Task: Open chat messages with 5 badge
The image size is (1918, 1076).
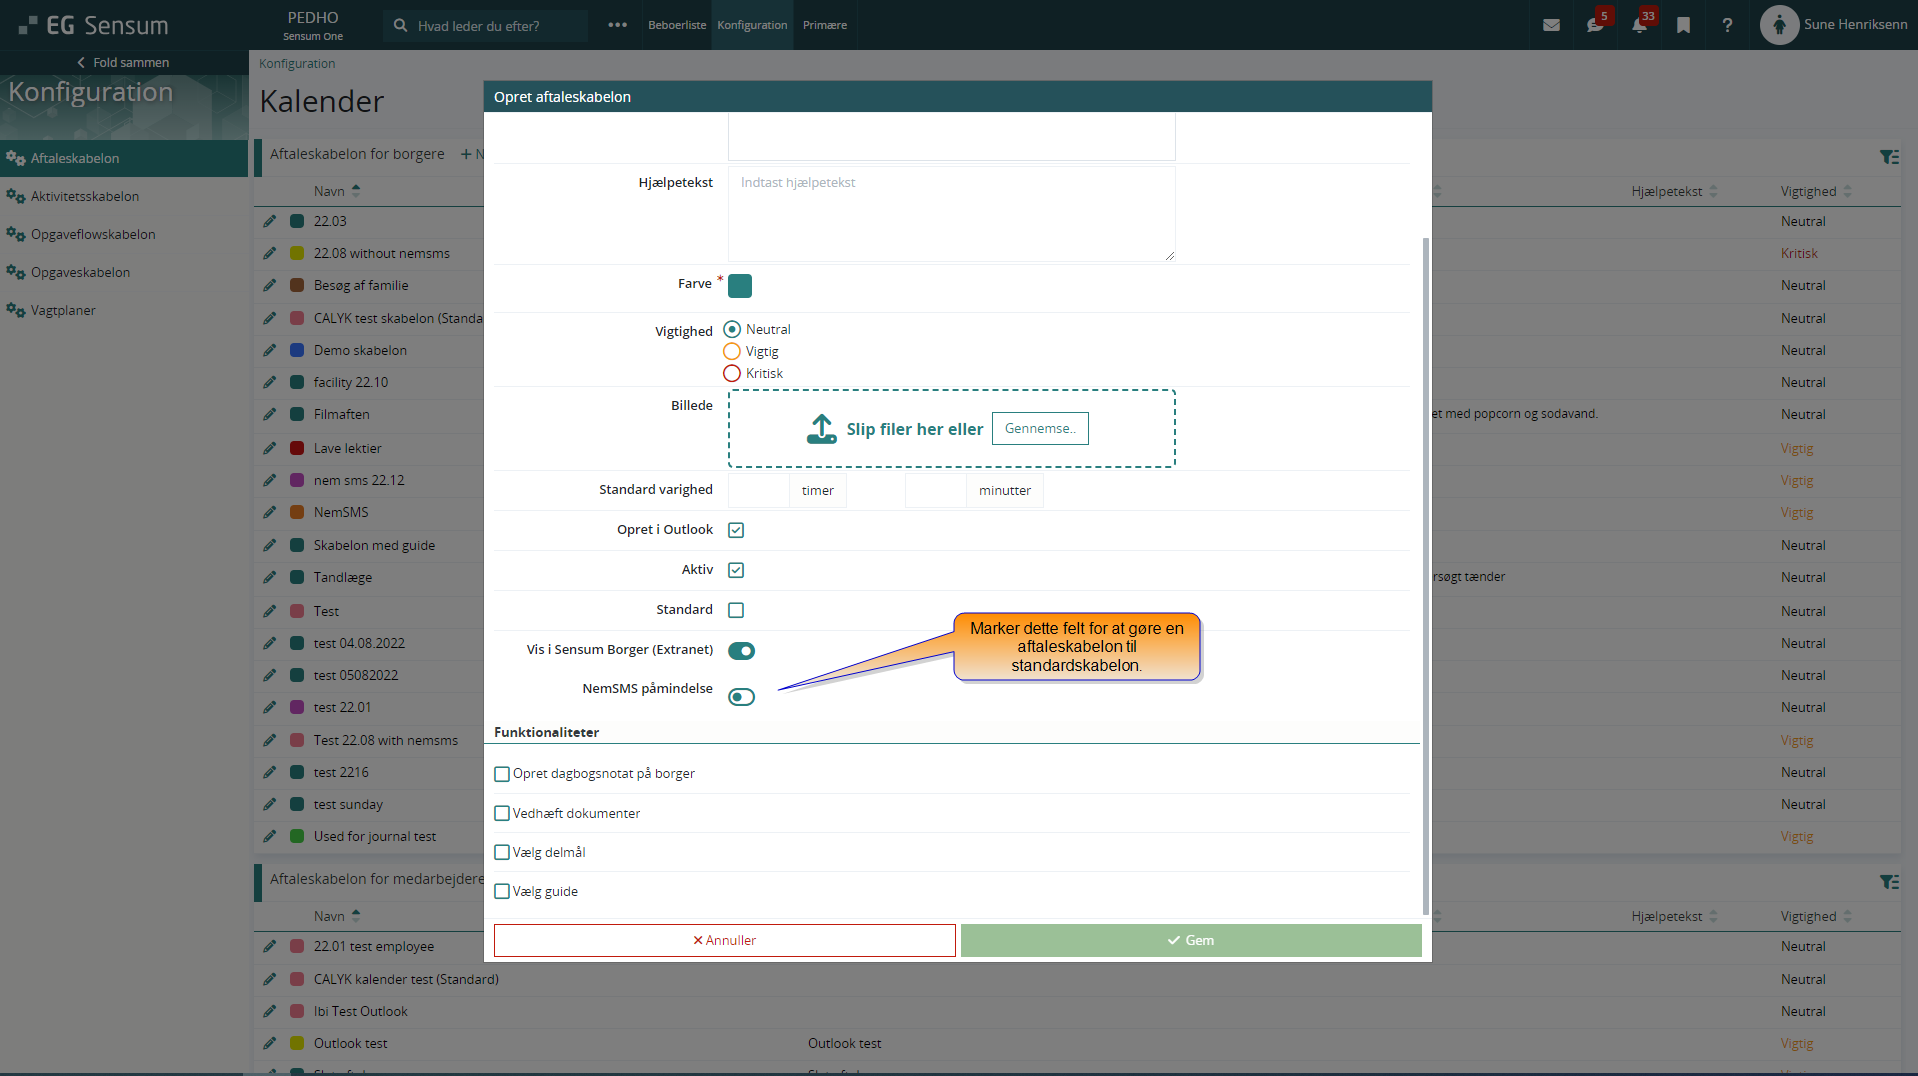Action: (x=1596, y=25)
